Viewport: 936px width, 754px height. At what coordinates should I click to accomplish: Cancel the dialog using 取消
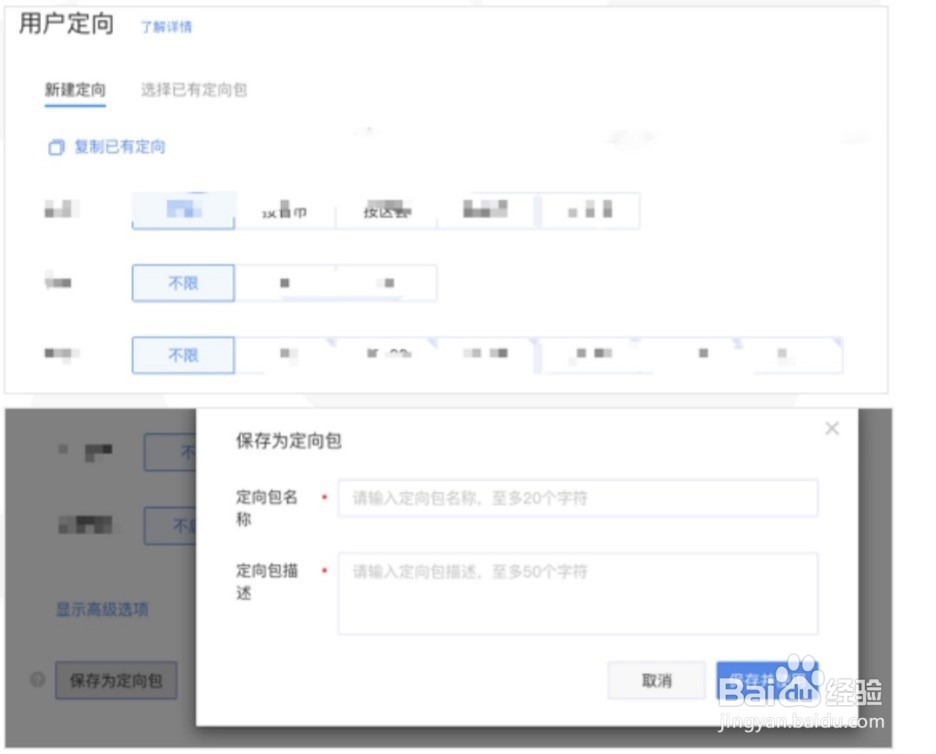pos(655,680)
